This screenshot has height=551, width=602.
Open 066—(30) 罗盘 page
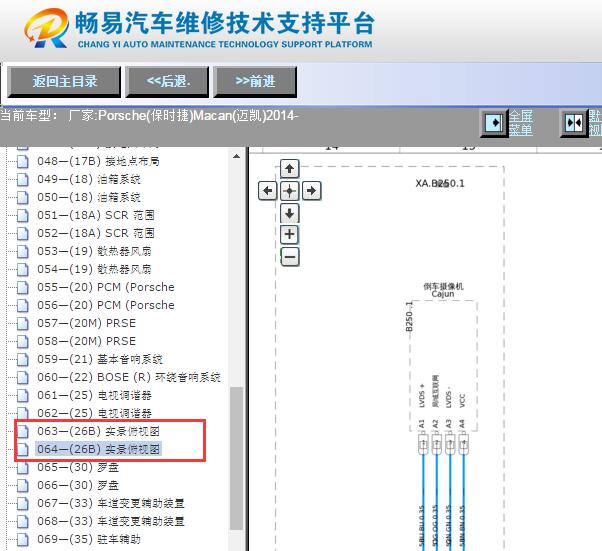78,485
